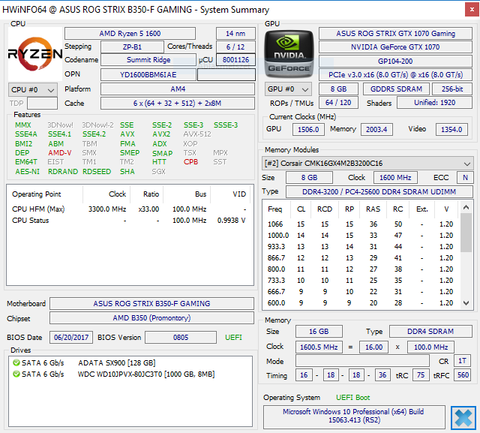Click the AMD Ryzen 5 1600 name field
Screen dimensions: 480x433
[x=130, y=33]
